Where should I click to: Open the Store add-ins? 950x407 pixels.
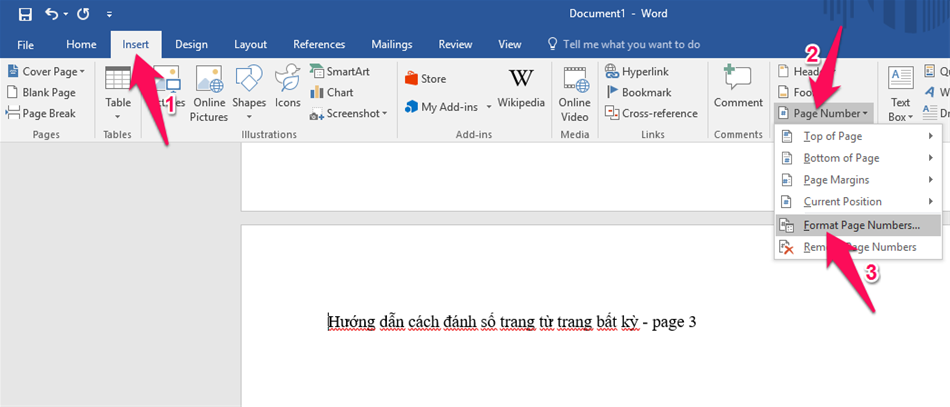click(426, 79)
